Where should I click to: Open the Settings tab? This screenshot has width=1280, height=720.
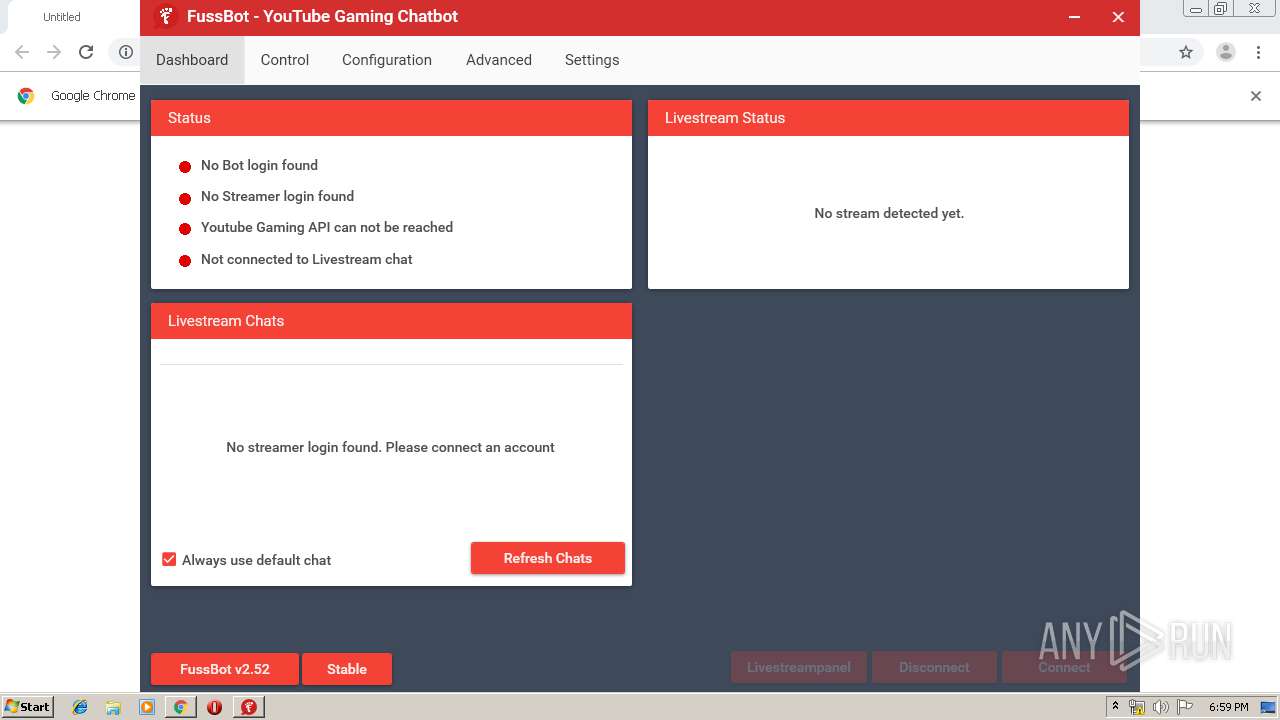(x=592, y=60)
